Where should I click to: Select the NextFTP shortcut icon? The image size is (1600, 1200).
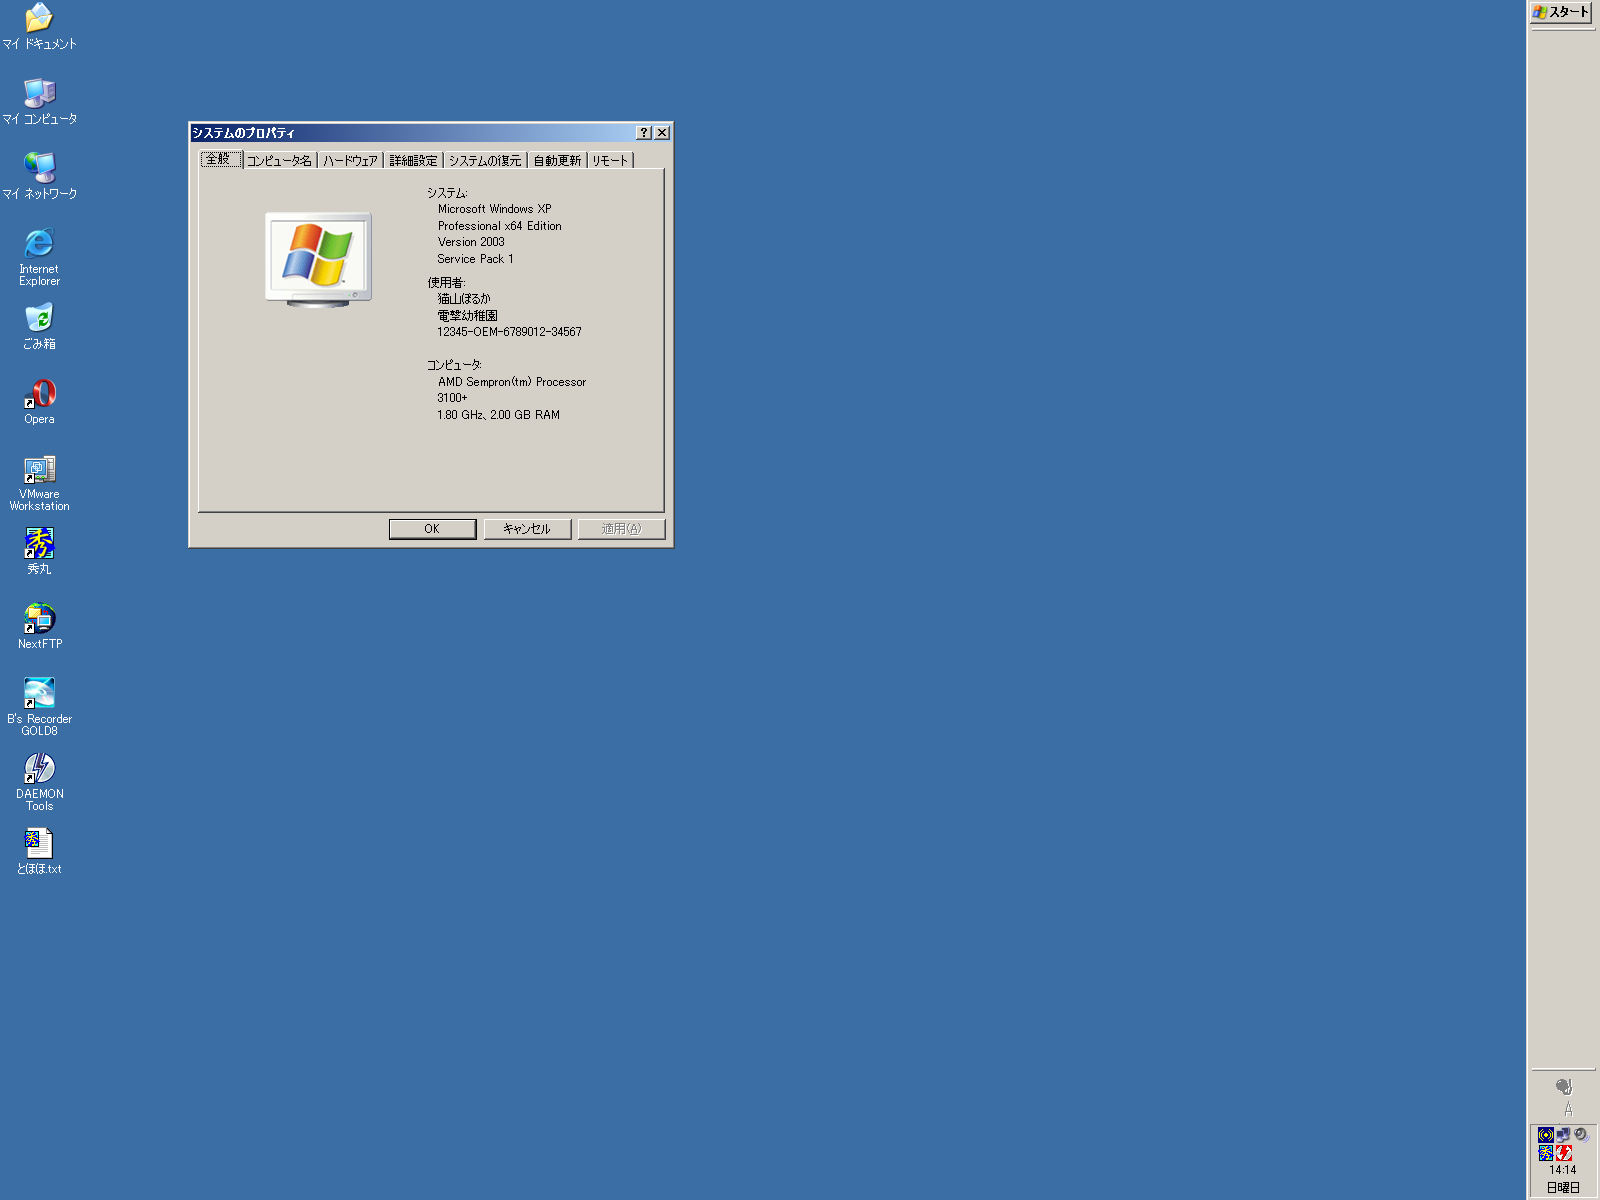tap(39, 626)
